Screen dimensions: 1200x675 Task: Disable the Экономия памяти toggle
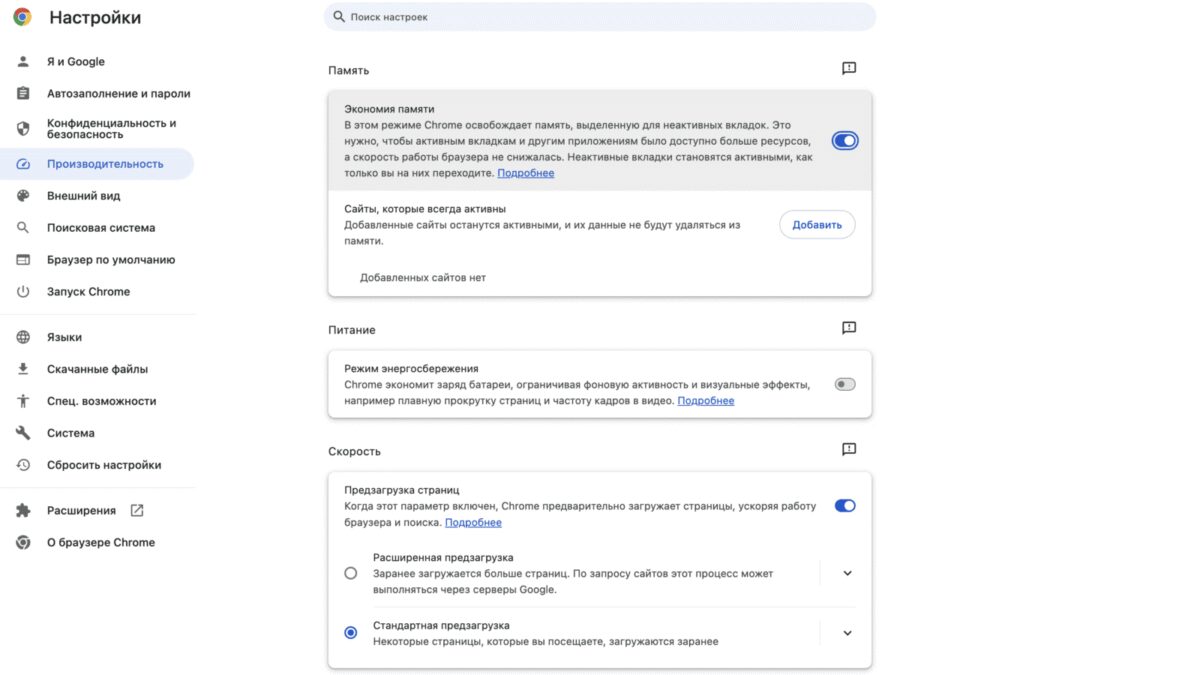(x=844, y=140)
